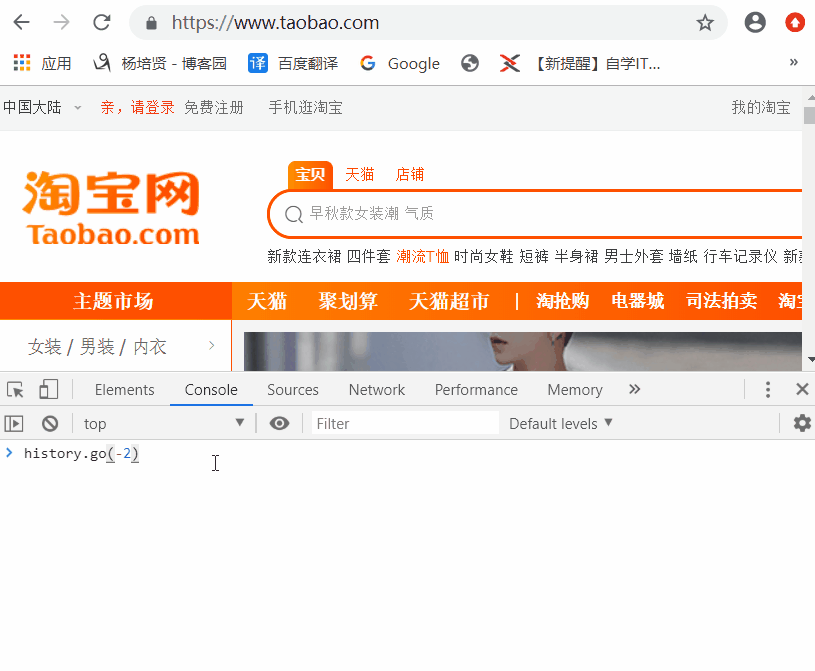
Task: Click the 时尚女鞋 hot keyword
Action: tap(483, 256)
